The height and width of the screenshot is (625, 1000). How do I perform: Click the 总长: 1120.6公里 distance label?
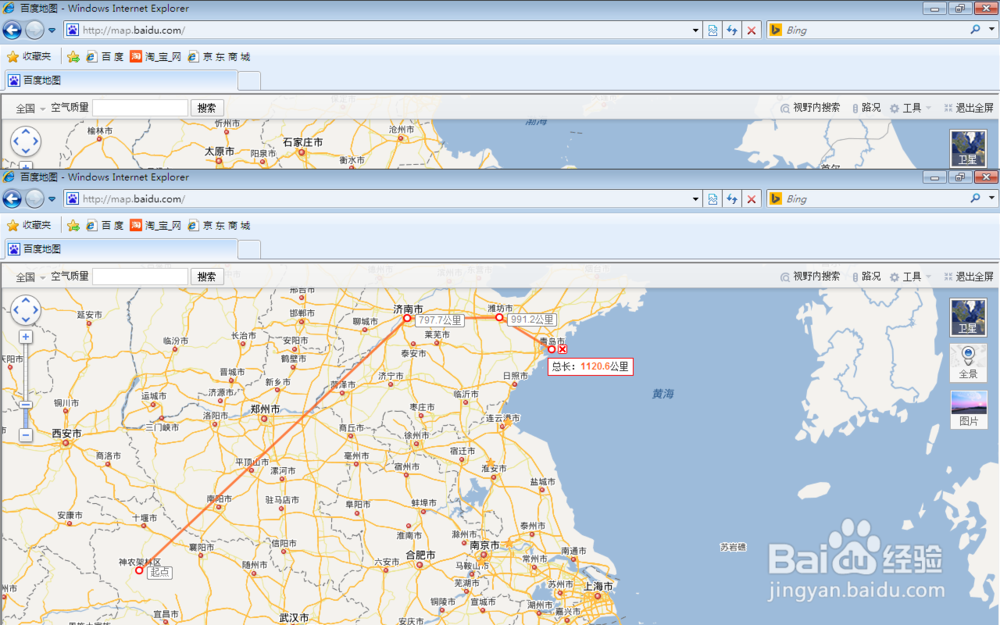click(591, 367)
